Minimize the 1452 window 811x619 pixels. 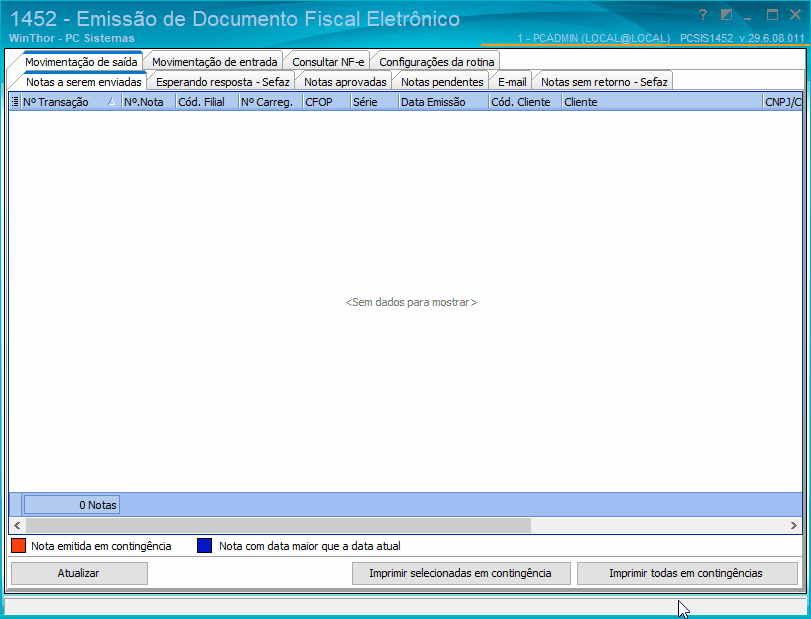[x=748, y=17]
